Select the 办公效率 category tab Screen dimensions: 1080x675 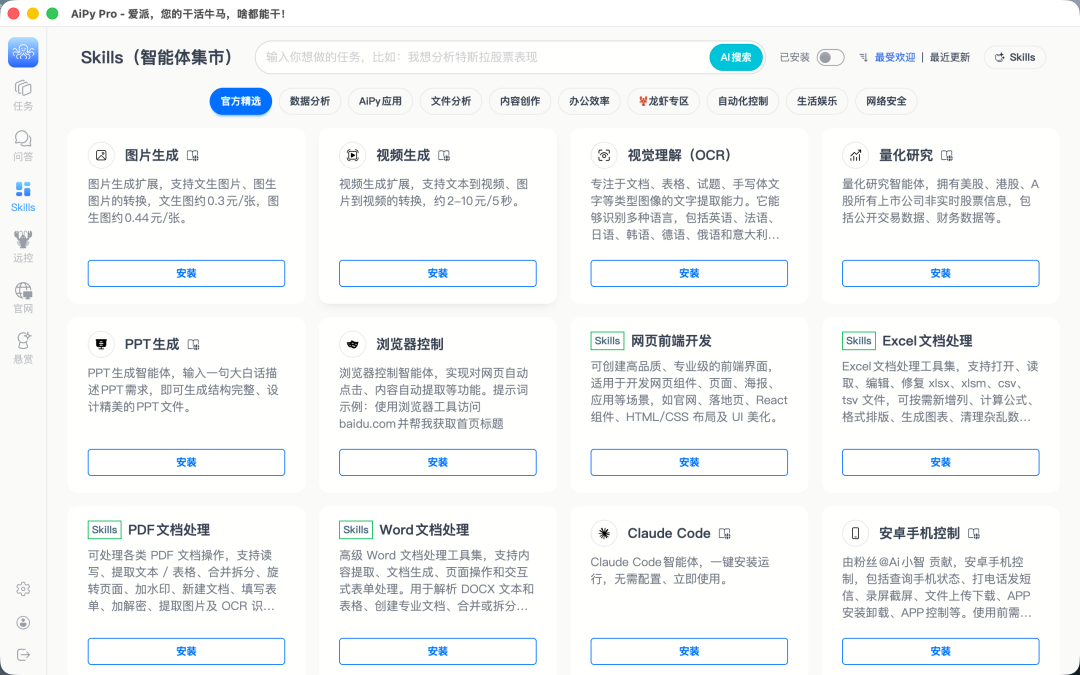pyautogui.click(x=589, y=101)
